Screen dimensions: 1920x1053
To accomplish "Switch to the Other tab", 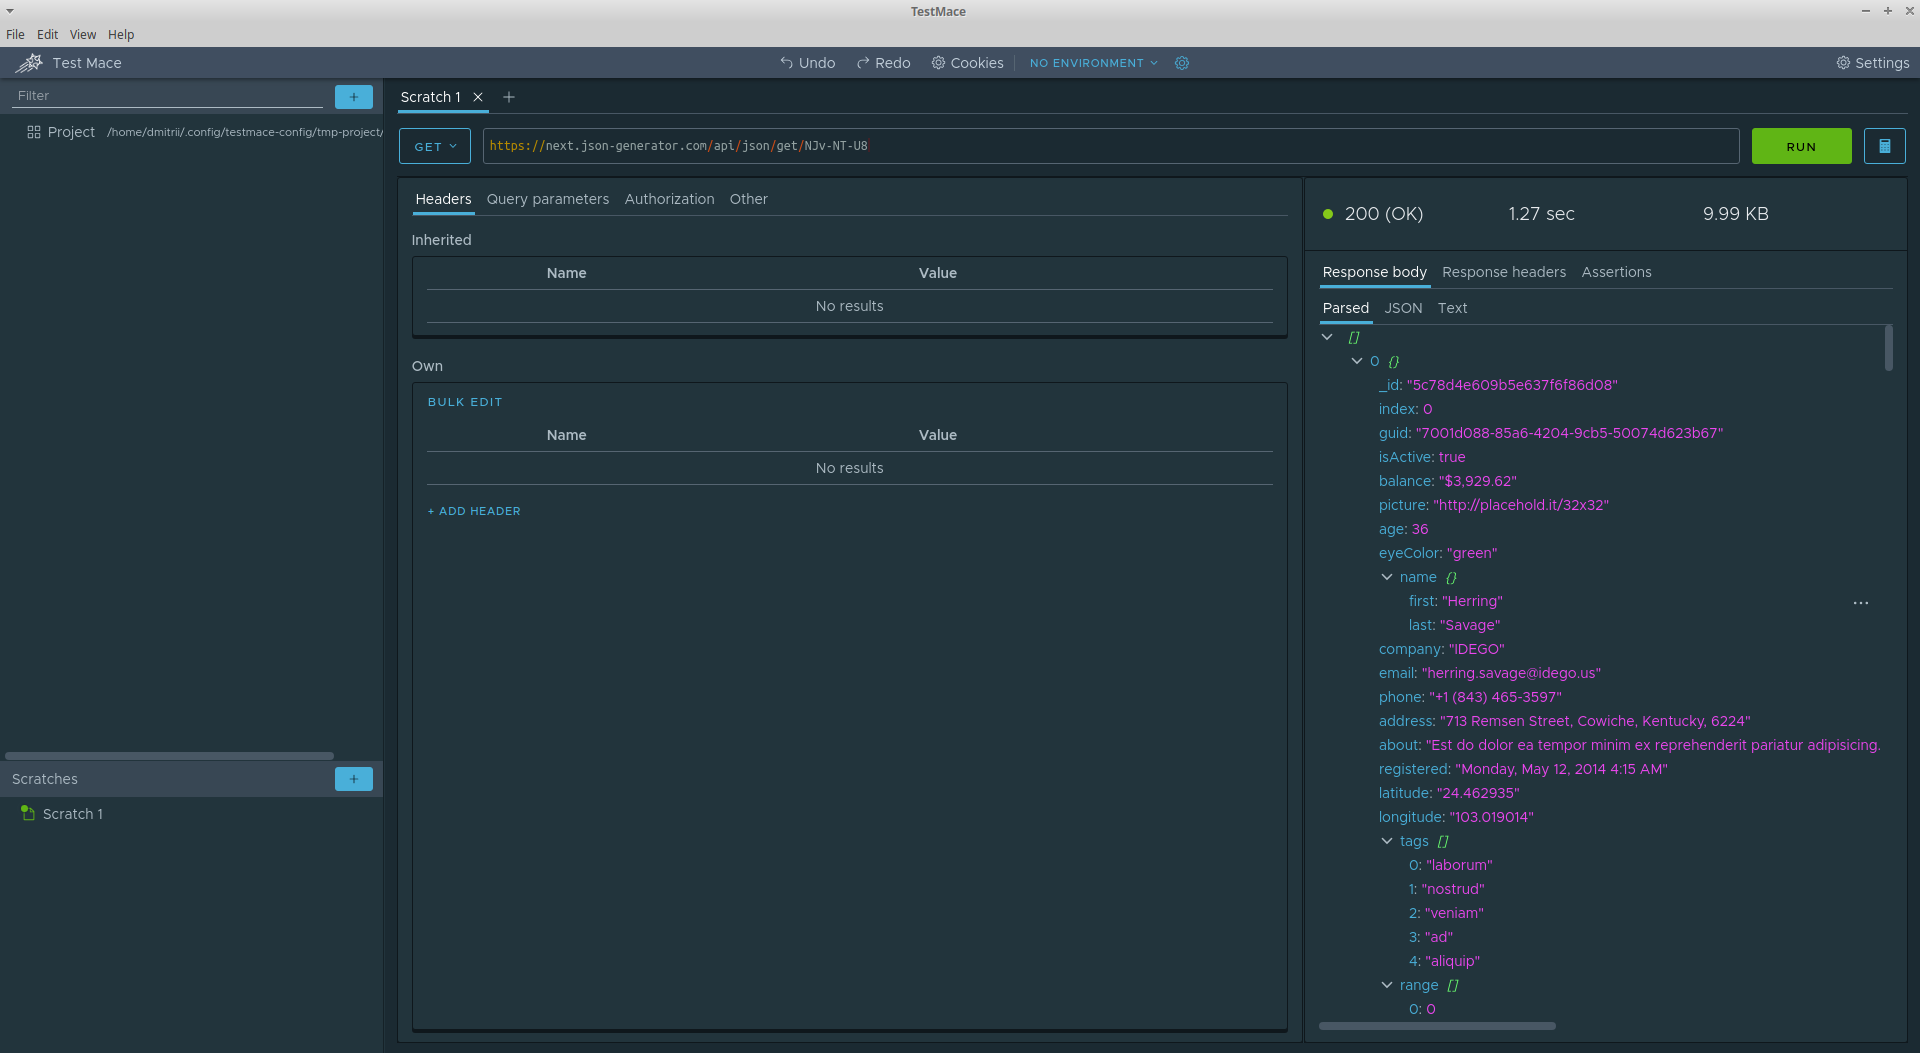I will coord(749,199).
